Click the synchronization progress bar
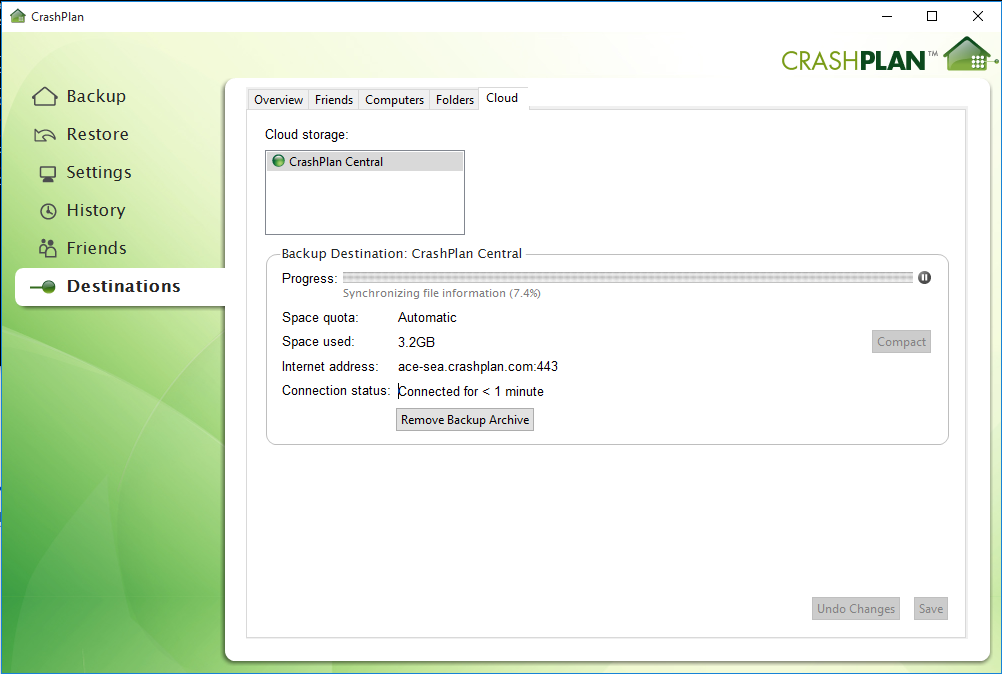Image resolution: width=1002 pixels, height=674 pixels. tap(628, 277)
